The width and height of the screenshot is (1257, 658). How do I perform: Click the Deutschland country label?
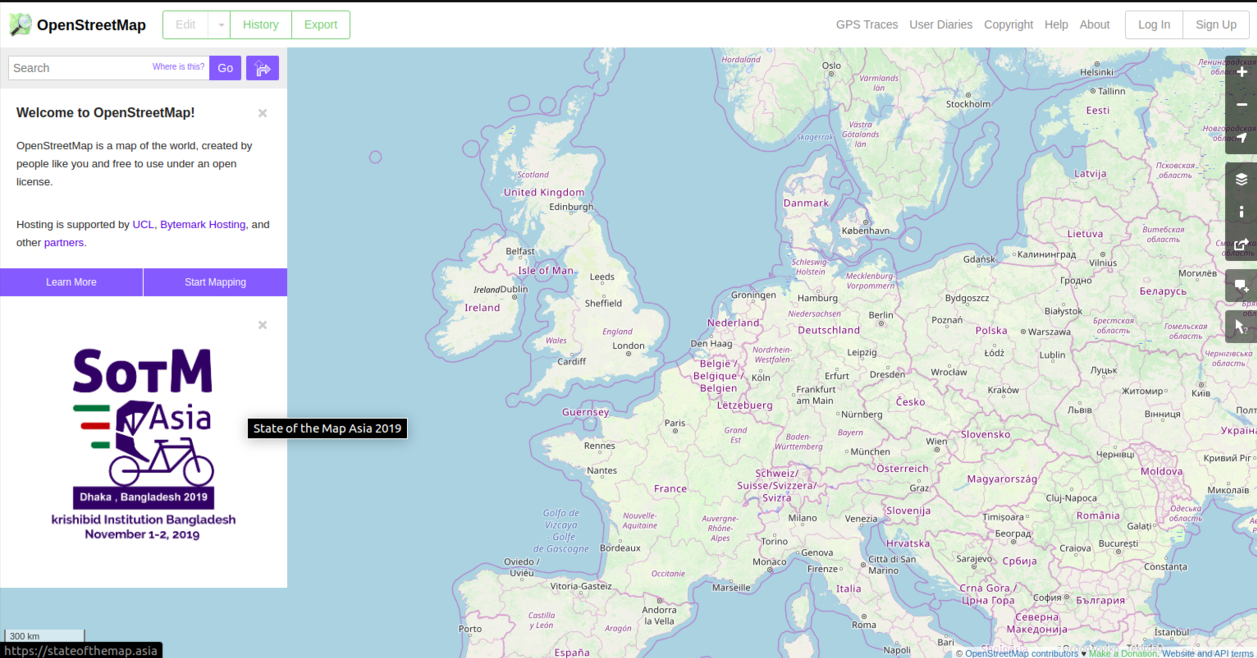(x=828, y=330)
